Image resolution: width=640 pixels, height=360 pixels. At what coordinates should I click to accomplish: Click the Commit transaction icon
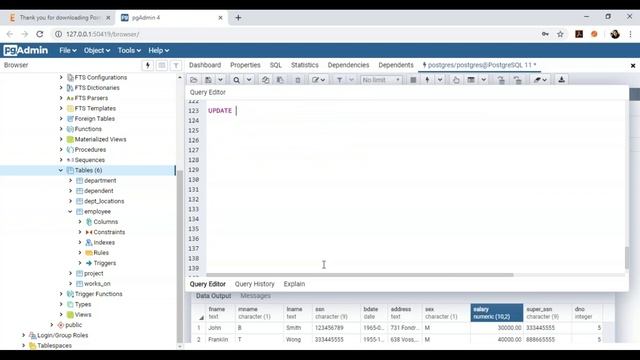click(501, 80)
